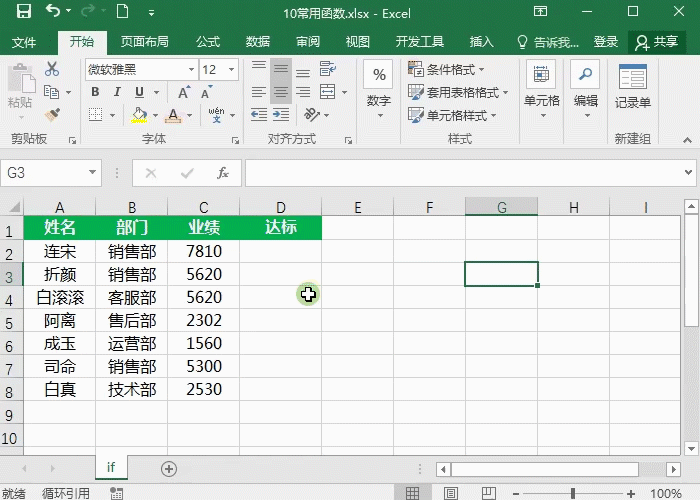The image size is (700, 500).
Task: Decrease font size with small A icon
Action: click(x=207, y=92)
